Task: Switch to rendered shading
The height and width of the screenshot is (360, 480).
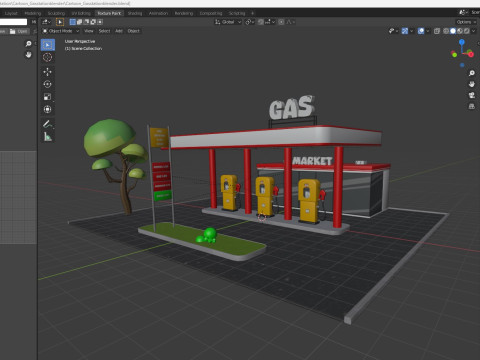Action: (467, 31)
